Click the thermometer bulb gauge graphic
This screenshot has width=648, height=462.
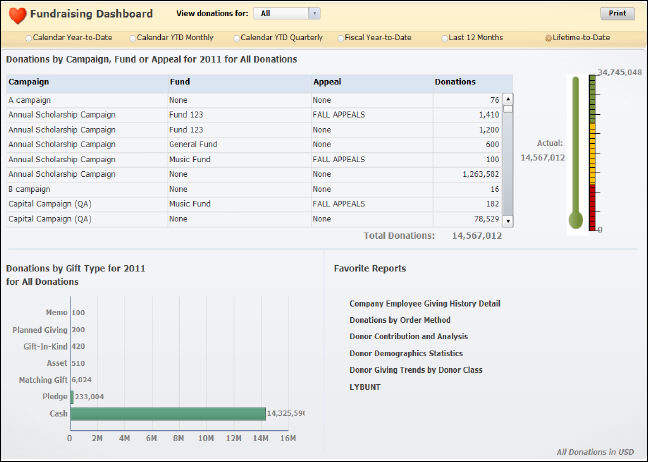point(575,219)
